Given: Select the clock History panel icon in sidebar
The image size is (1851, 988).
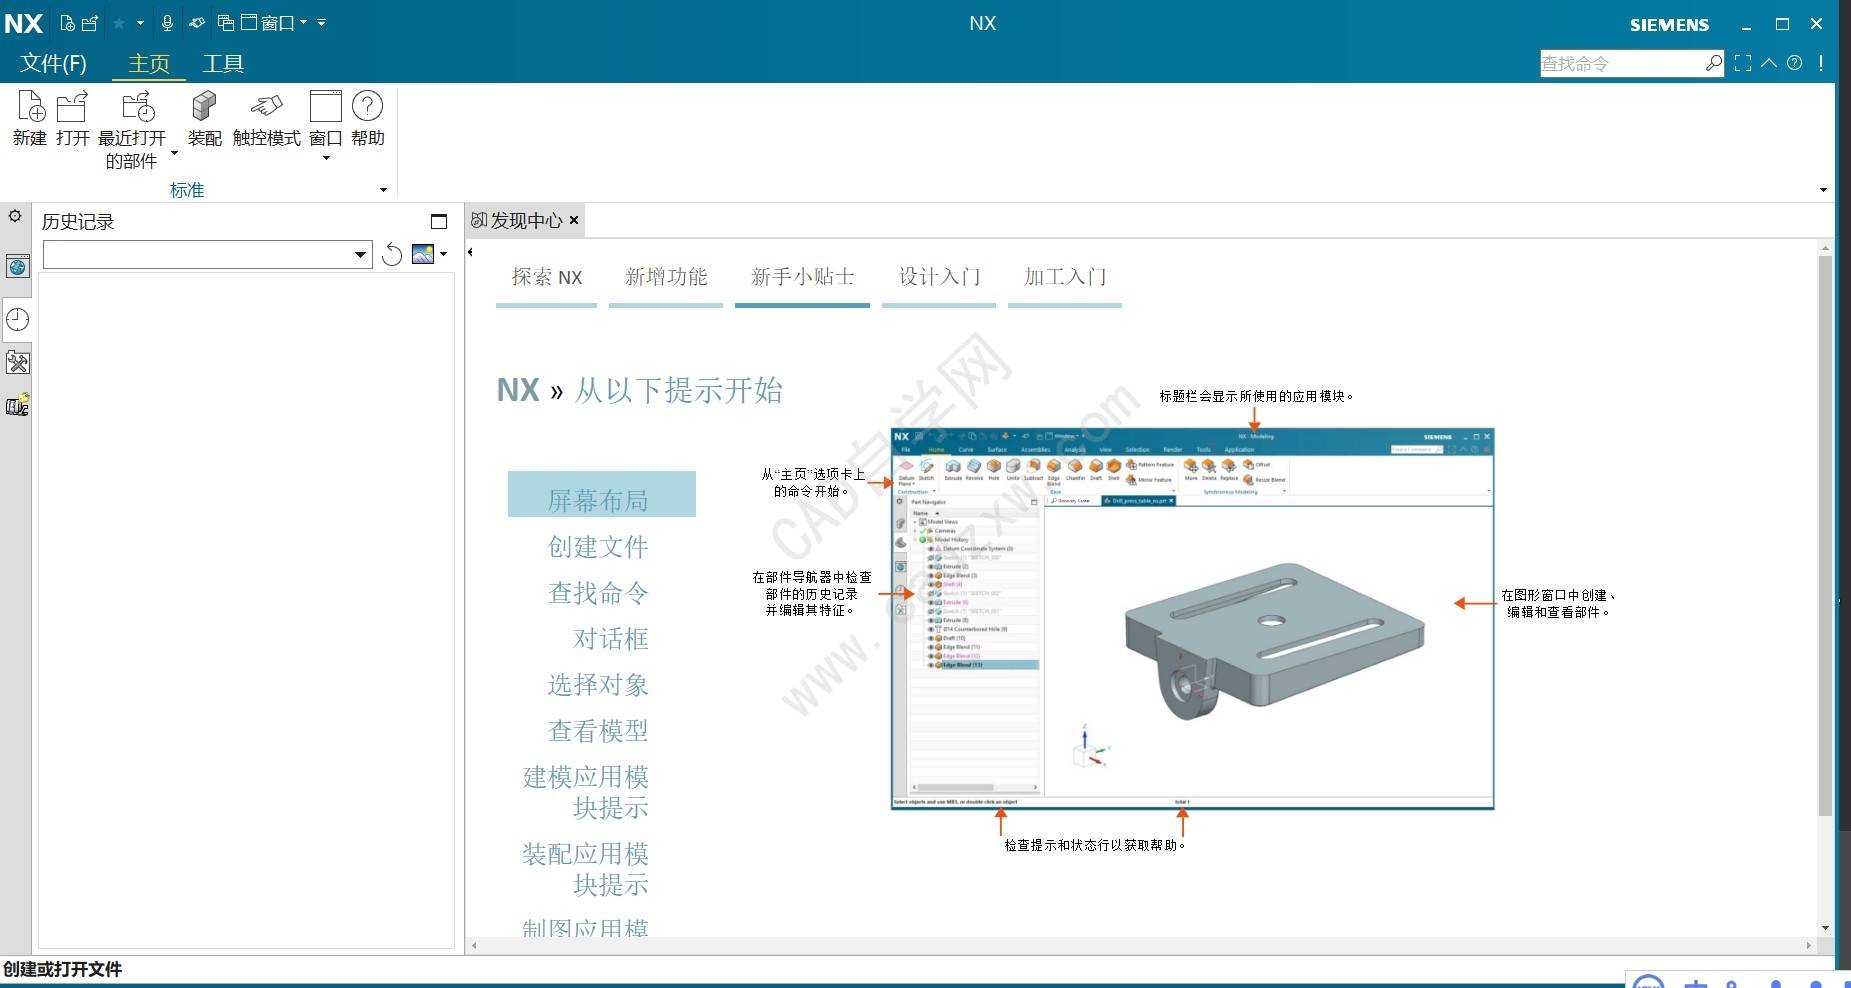Looking at the screenshot, I should pyautogui.click(x=16, y=319).
